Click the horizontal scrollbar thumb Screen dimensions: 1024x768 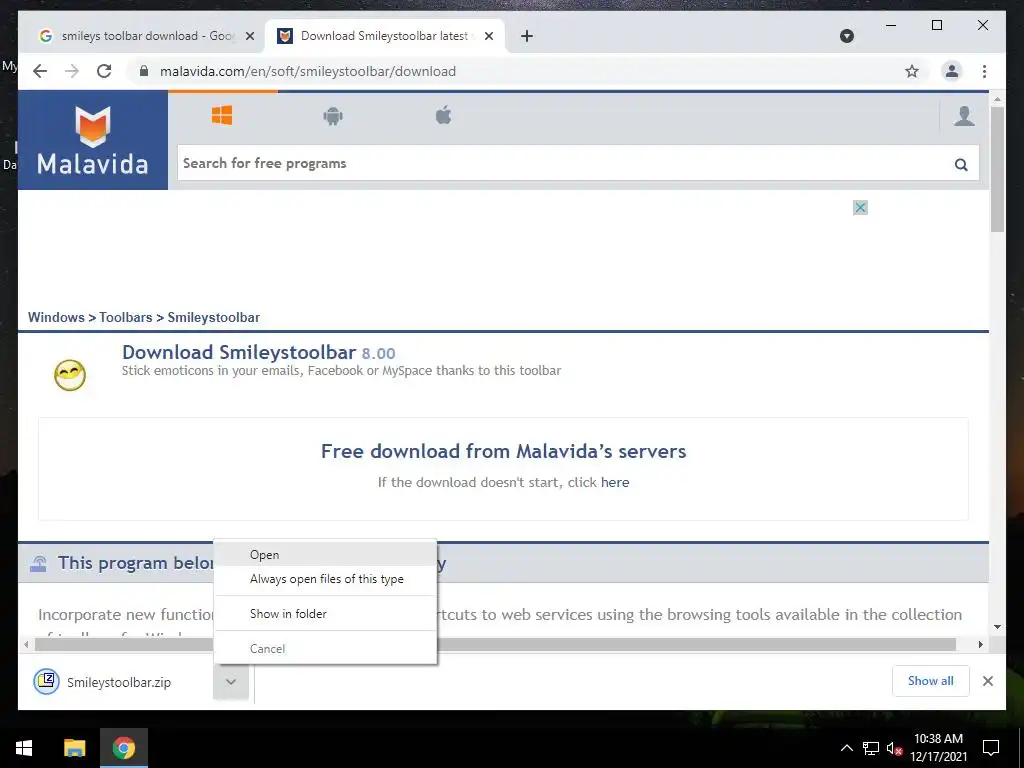click(x=495, y=645)
